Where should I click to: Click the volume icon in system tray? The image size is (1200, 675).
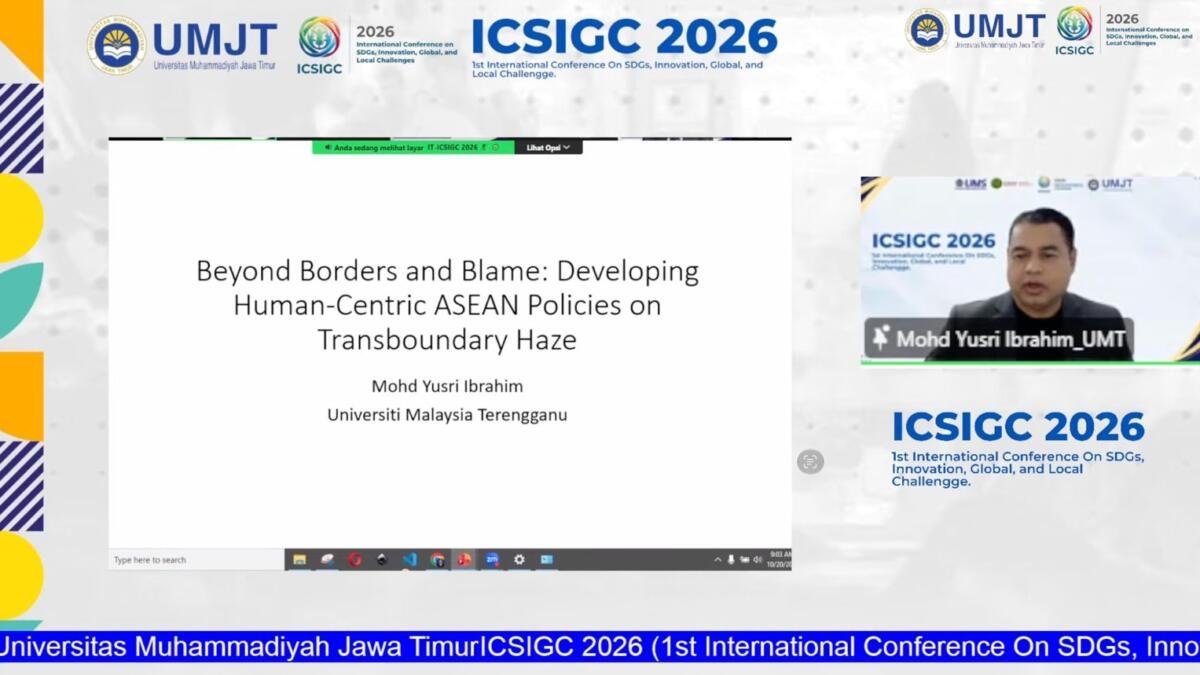[758, 560]
